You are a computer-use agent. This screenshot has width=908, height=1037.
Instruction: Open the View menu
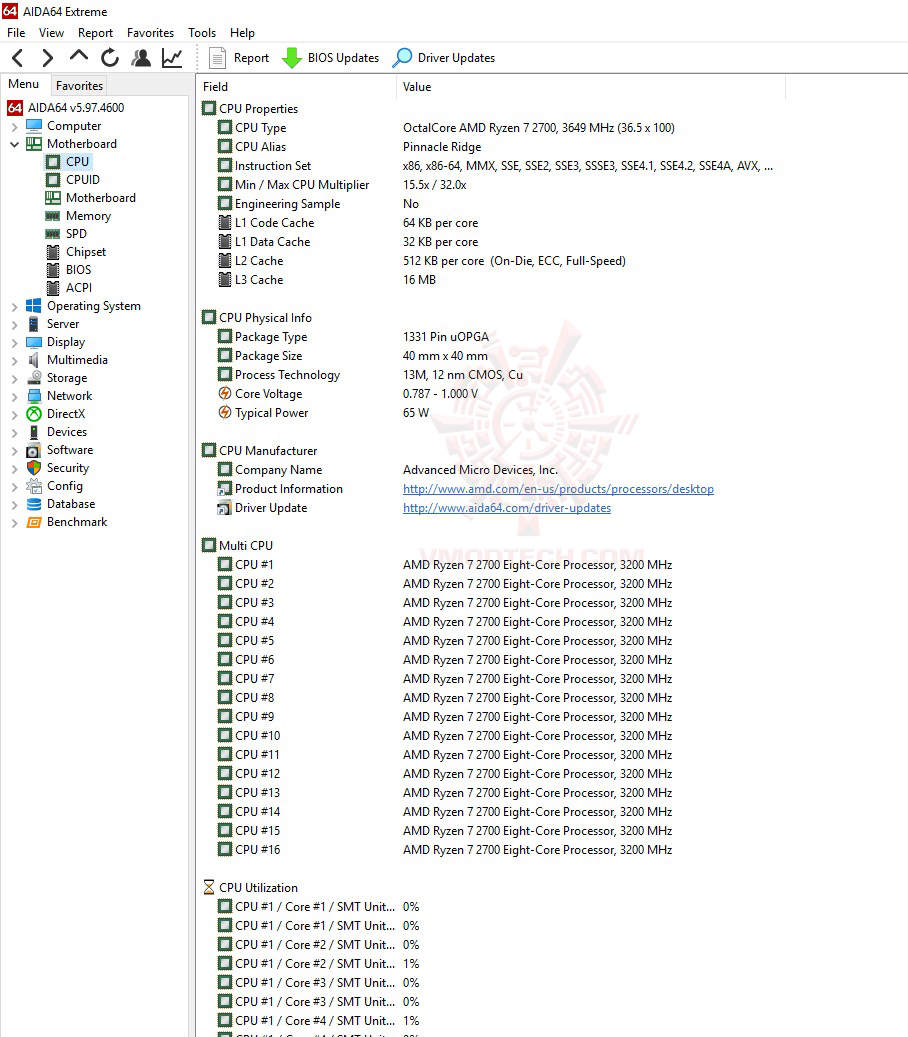tap(51, 32)
